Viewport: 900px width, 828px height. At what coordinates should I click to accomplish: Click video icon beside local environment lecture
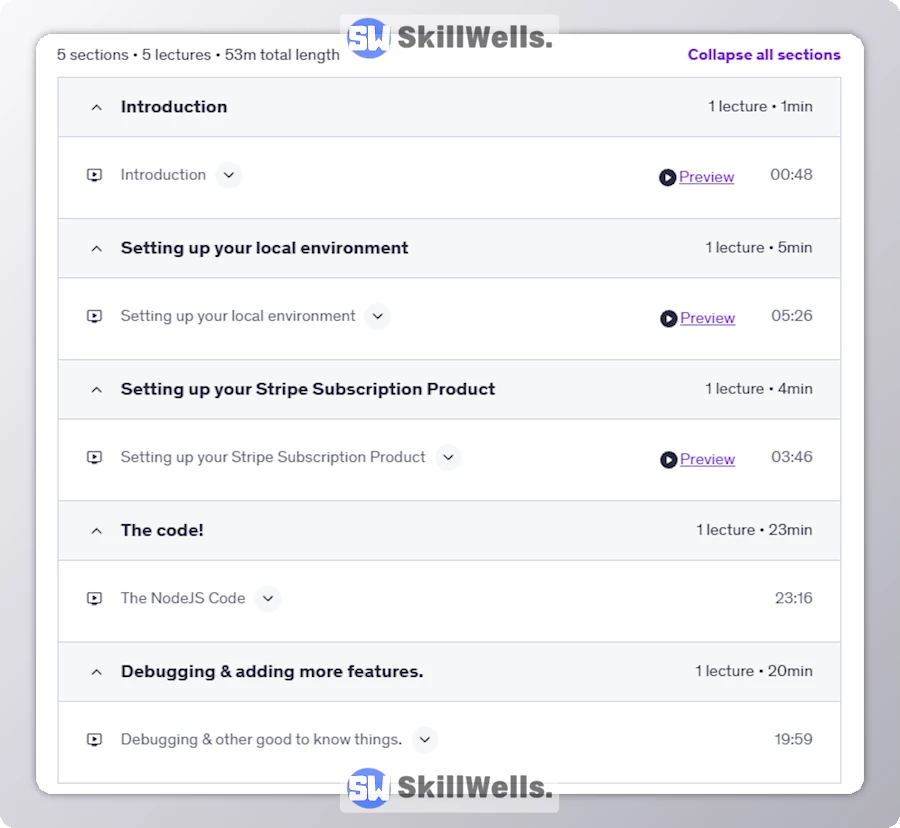tap(95, 316)
